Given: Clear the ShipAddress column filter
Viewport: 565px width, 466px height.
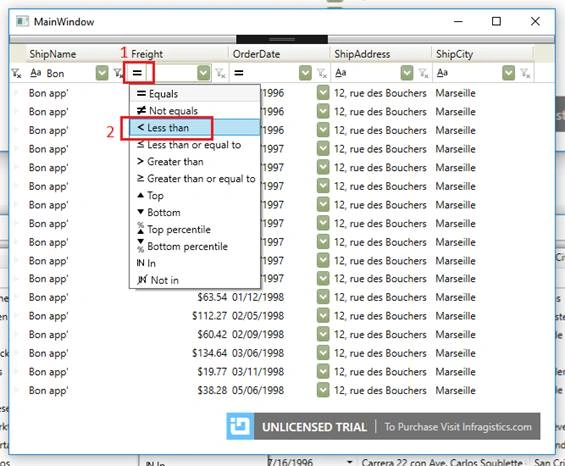Looking at the screenshot, I should (x=423, y=73).
